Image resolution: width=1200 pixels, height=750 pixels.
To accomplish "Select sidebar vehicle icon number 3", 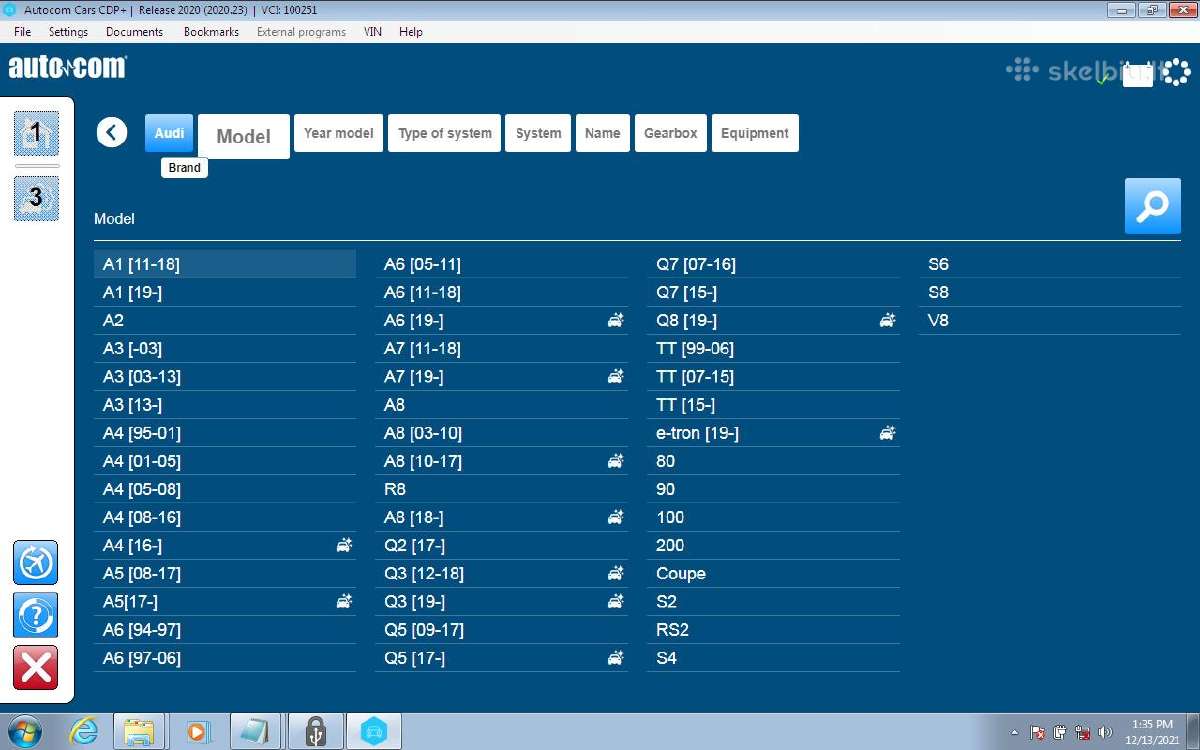I will [x=36, y=198].
